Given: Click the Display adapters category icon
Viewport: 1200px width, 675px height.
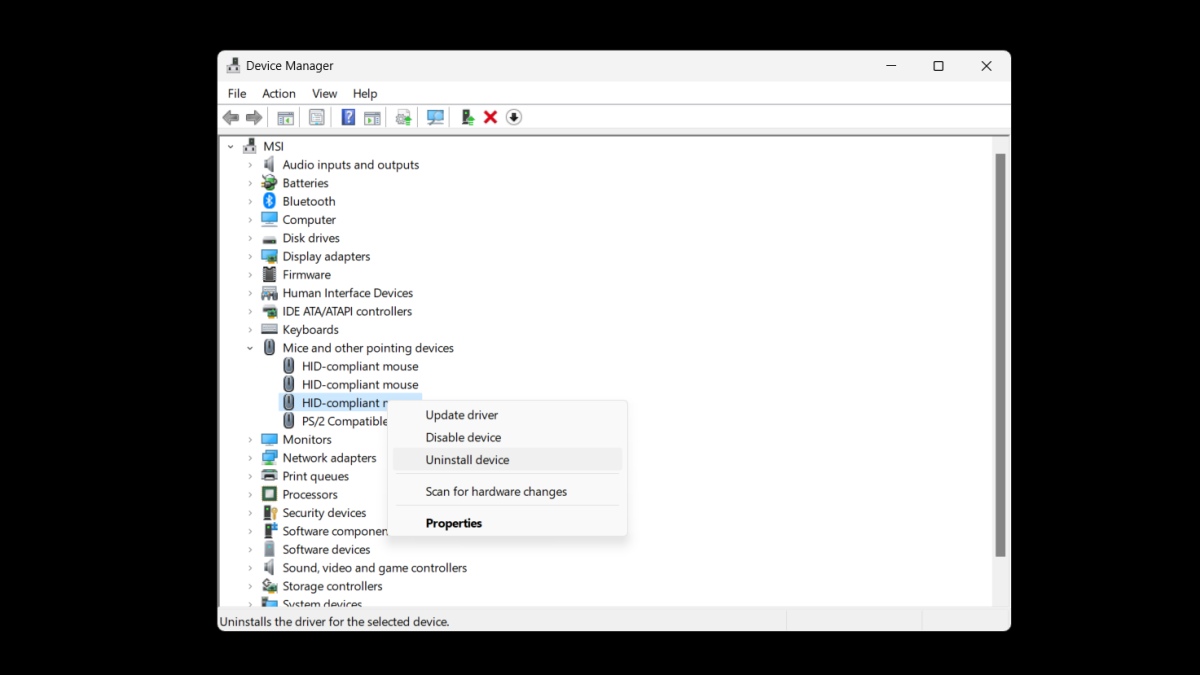Looking at the screenshot, I should (x=269, y=256).
